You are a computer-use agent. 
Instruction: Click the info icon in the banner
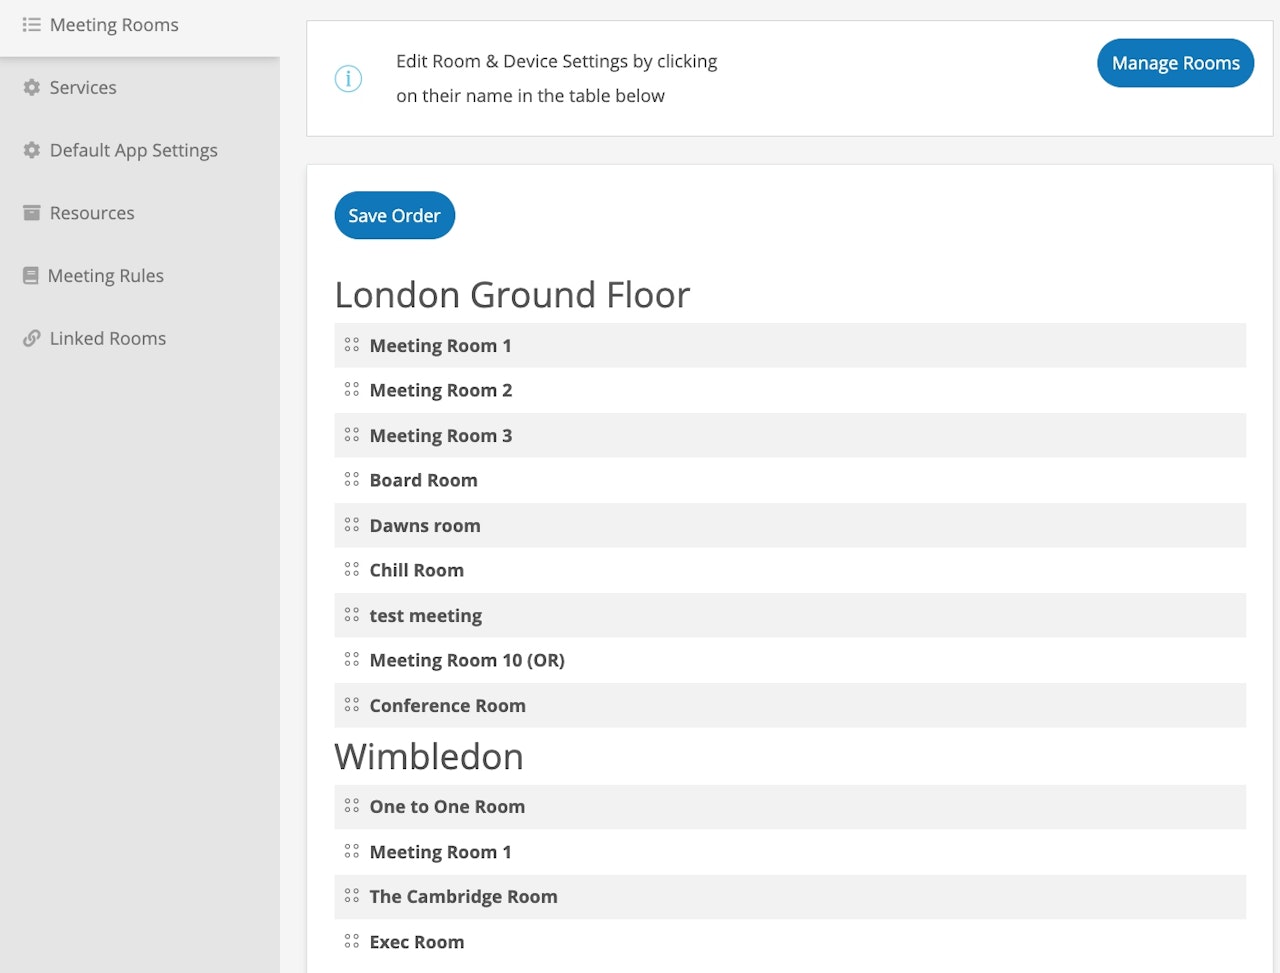pyautogui.click(x=348, y=79)
